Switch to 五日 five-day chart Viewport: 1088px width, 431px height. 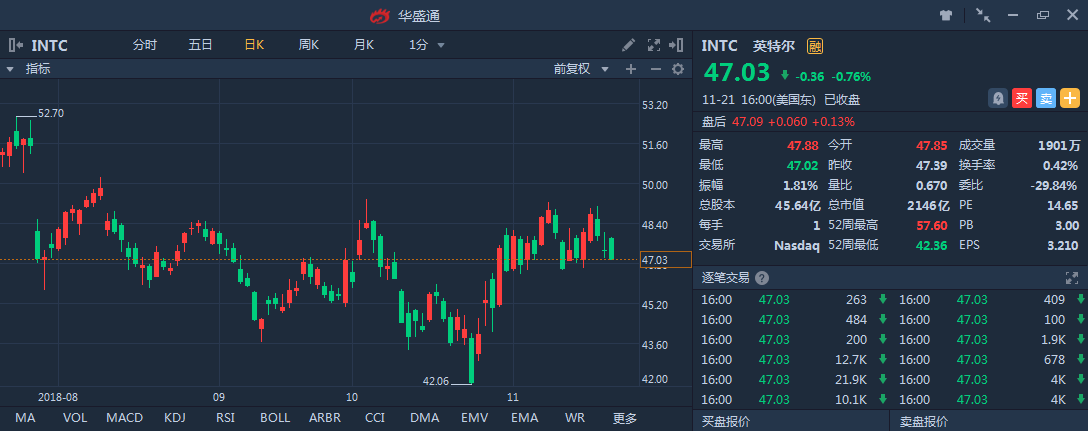click(x=201, y=45)
